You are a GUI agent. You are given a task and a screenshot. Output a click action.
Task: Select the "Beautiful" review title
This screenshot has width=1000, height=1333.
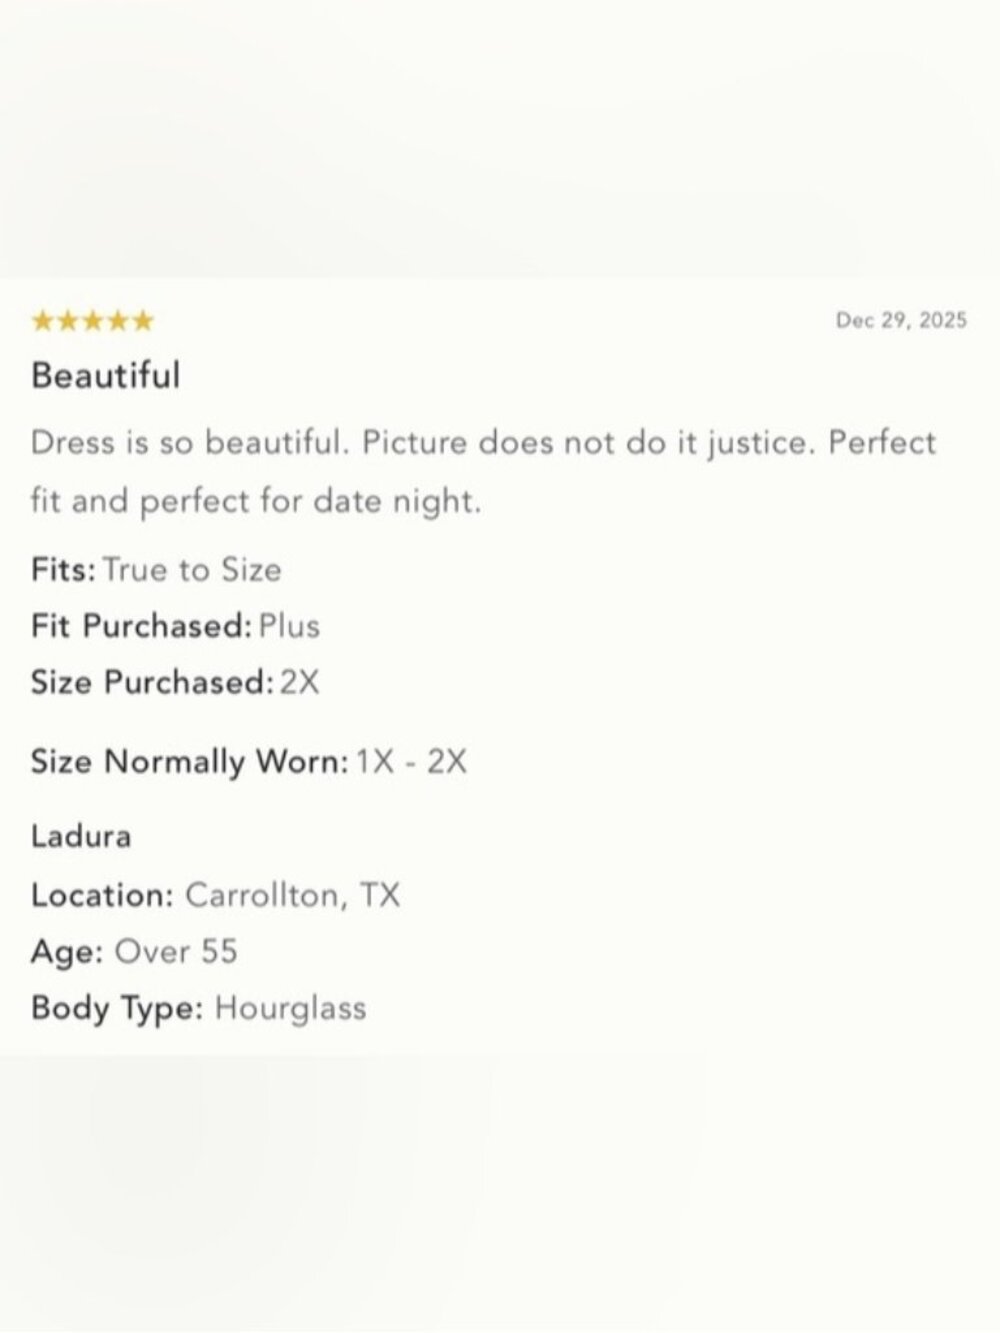(106, 376)
